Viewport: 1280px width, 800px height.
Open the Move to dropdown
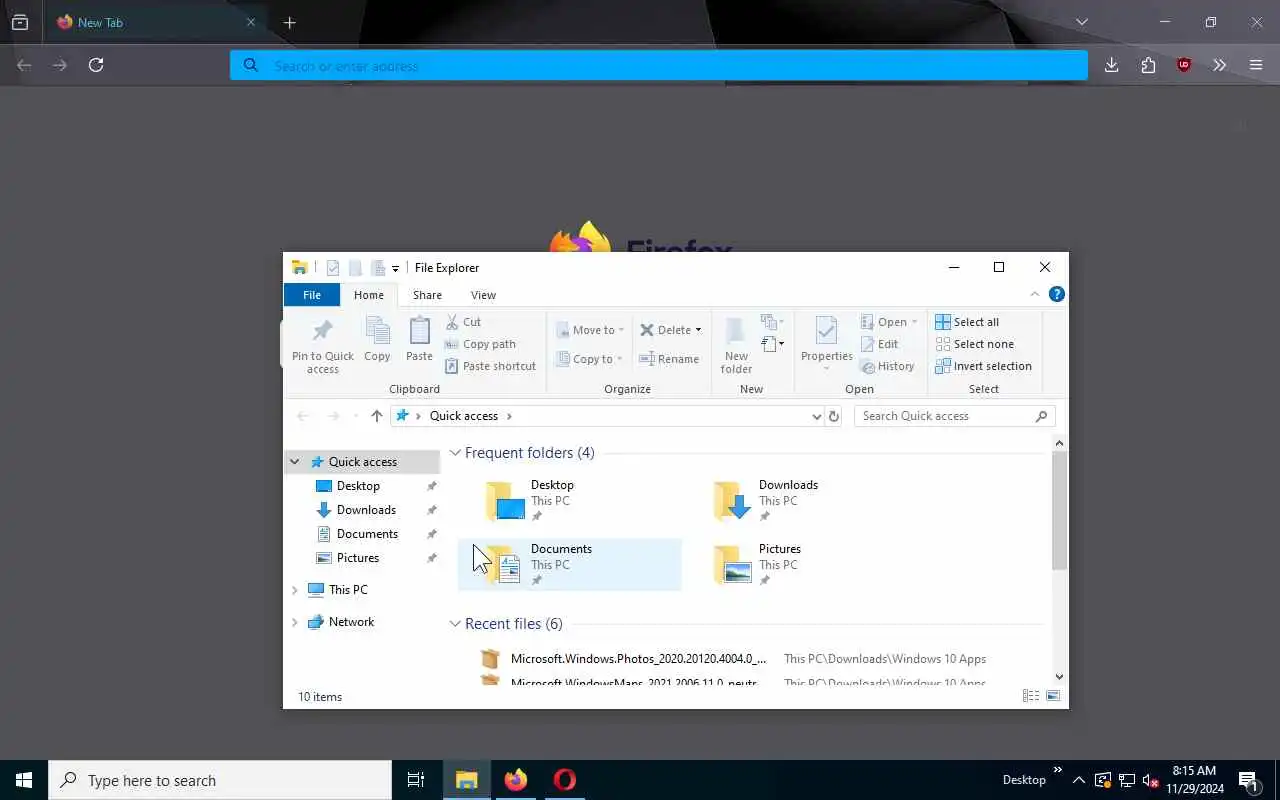(x=590, y=330)
